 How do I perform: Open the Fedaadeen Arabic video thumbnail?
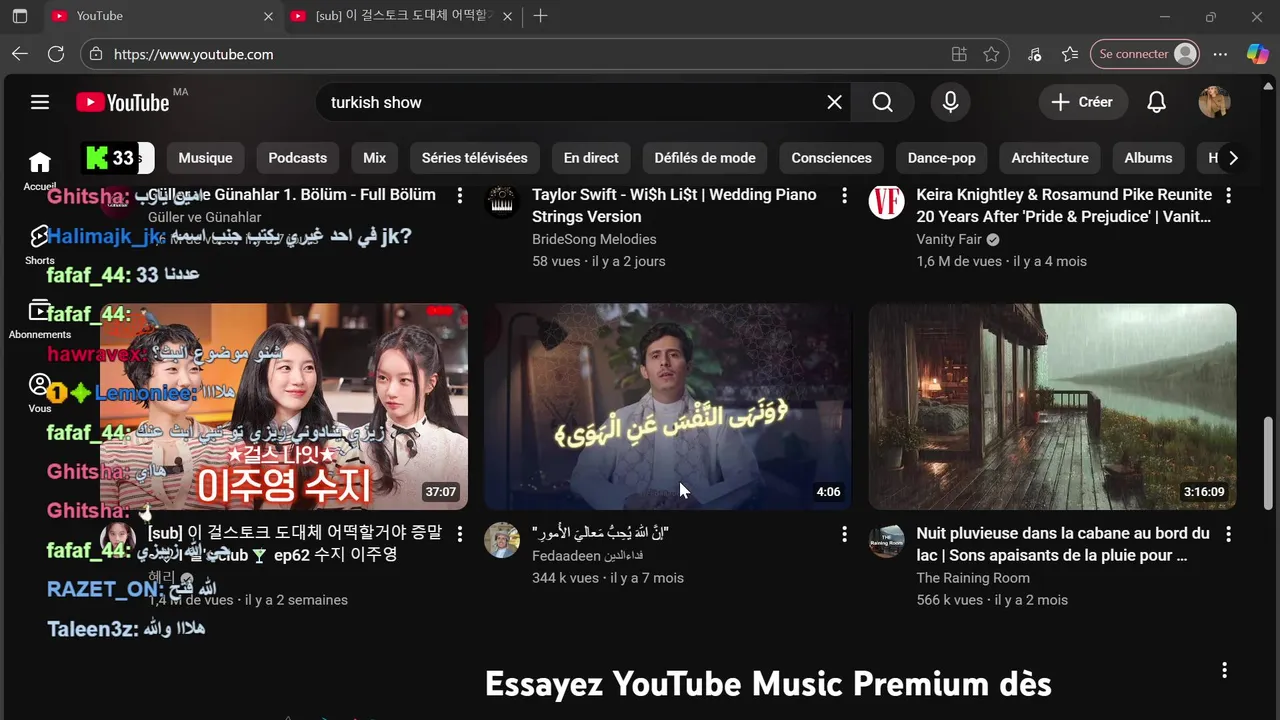[x=668, y=407]
